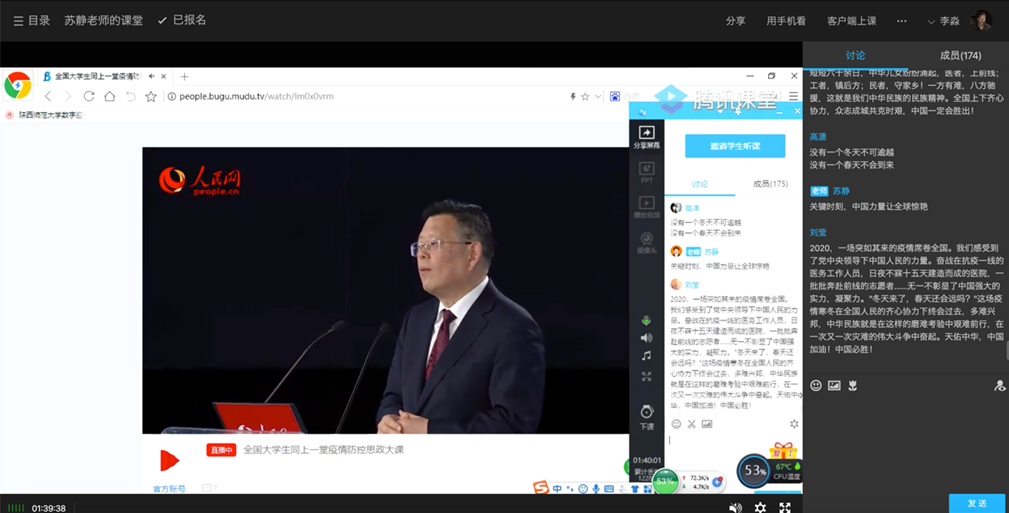Click the person filter icon in right chat panel
The image size is (1009, 513).
point(999,386)
